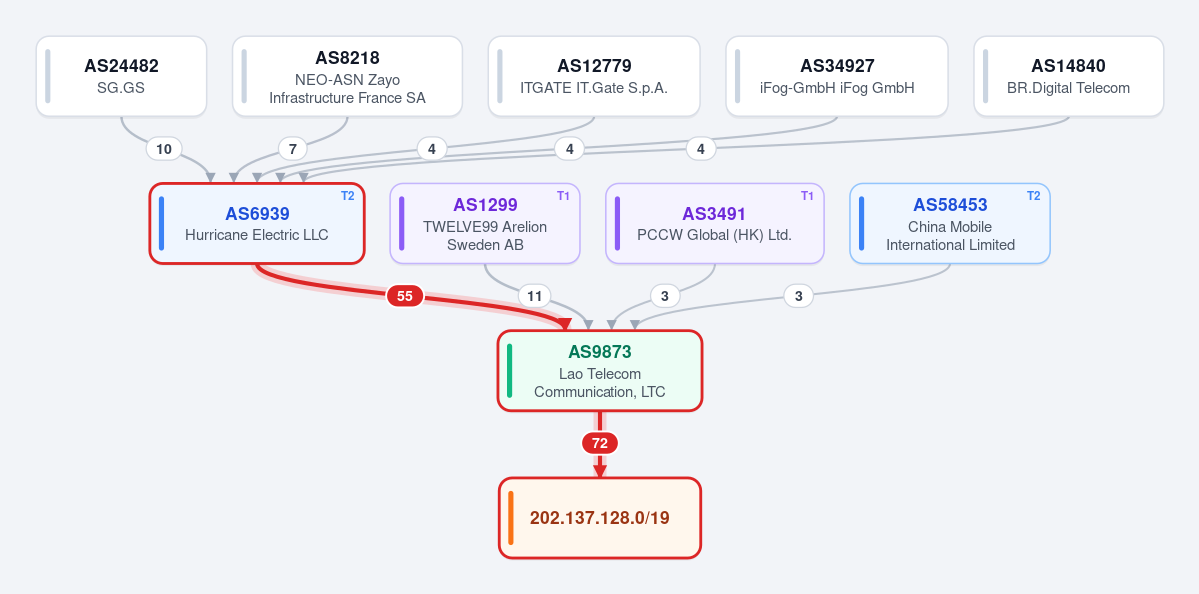
Task: Click the T2 badge on AS6939
Action: pyautogui.click(x=347, y=196)
